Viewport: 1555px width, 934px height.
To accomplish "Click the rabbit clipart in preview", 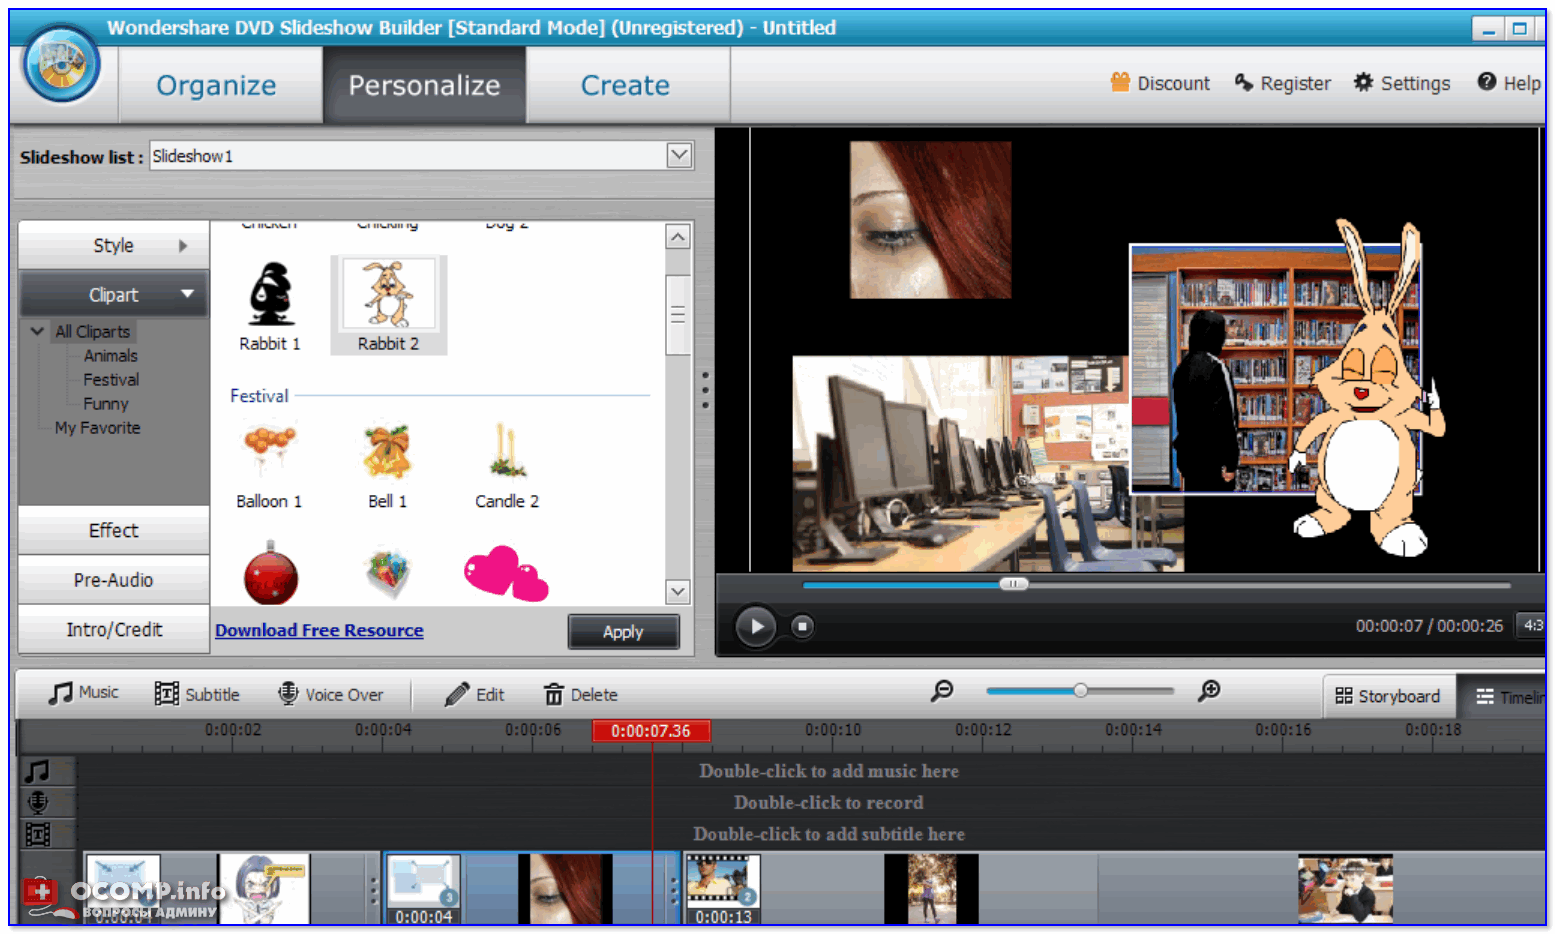I will pos(1368,390).
